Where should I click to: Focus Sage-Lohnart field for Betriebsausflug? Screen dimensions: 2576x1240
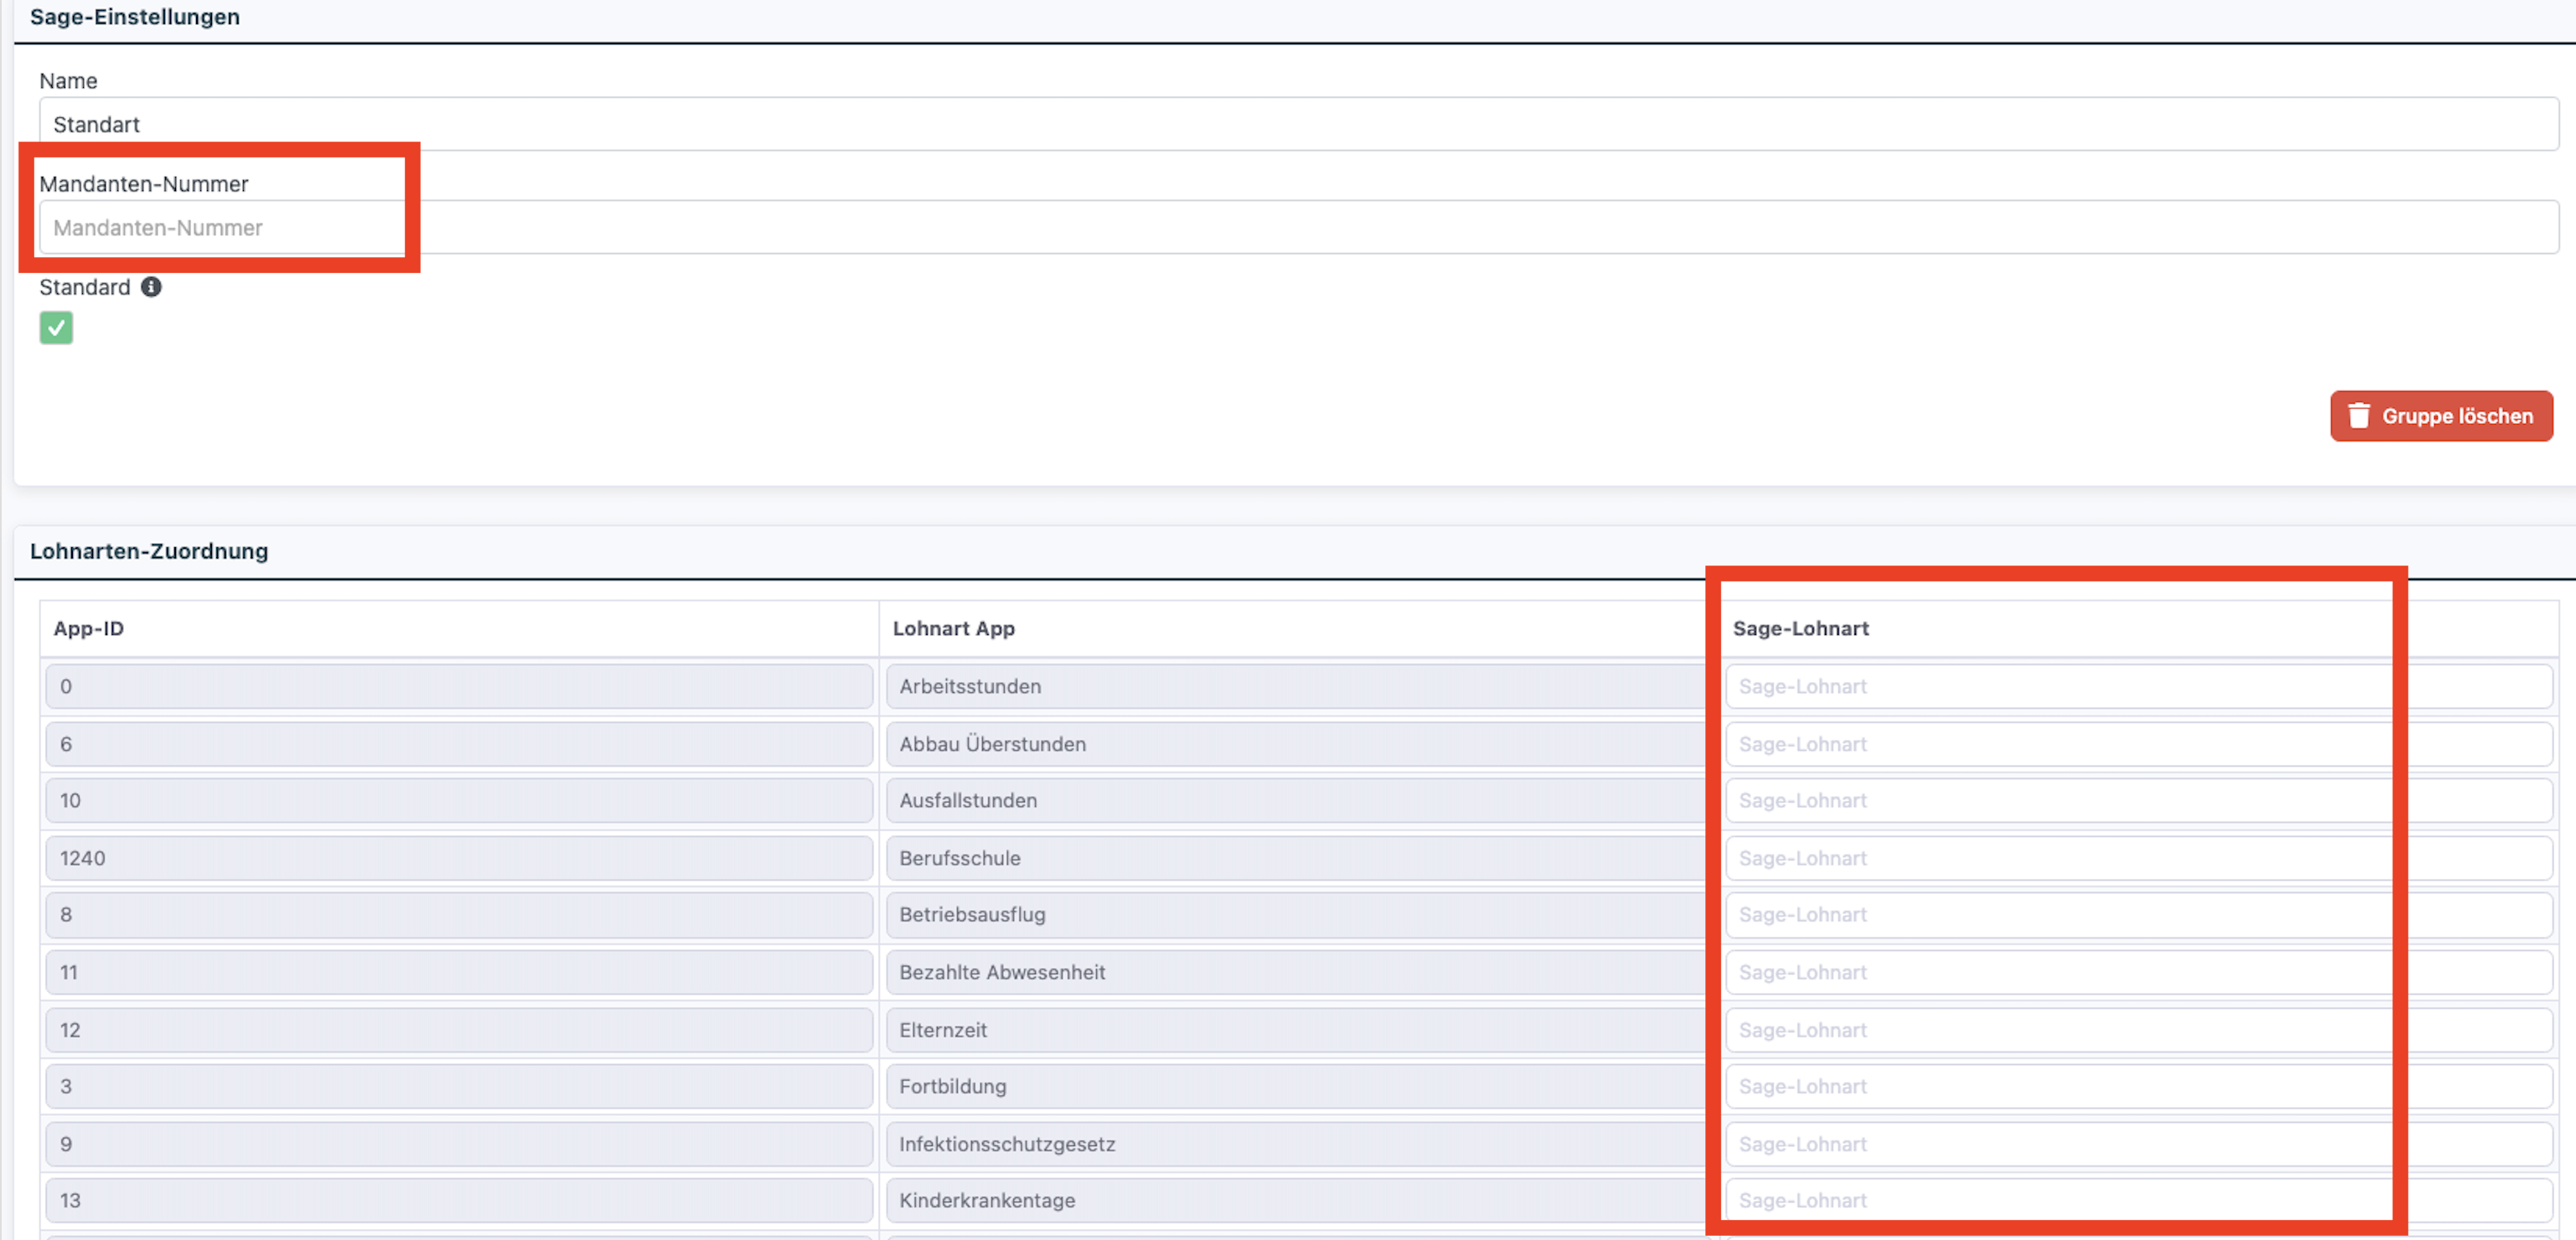tap(2138, 914)
